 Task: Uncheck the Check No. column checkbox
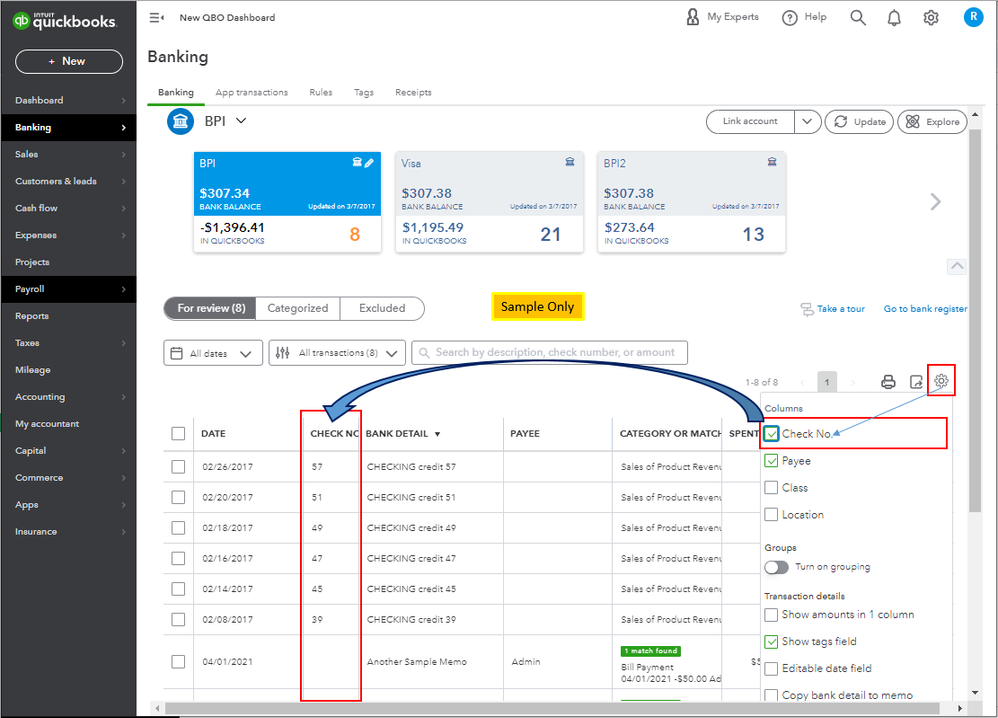(771, 434)
